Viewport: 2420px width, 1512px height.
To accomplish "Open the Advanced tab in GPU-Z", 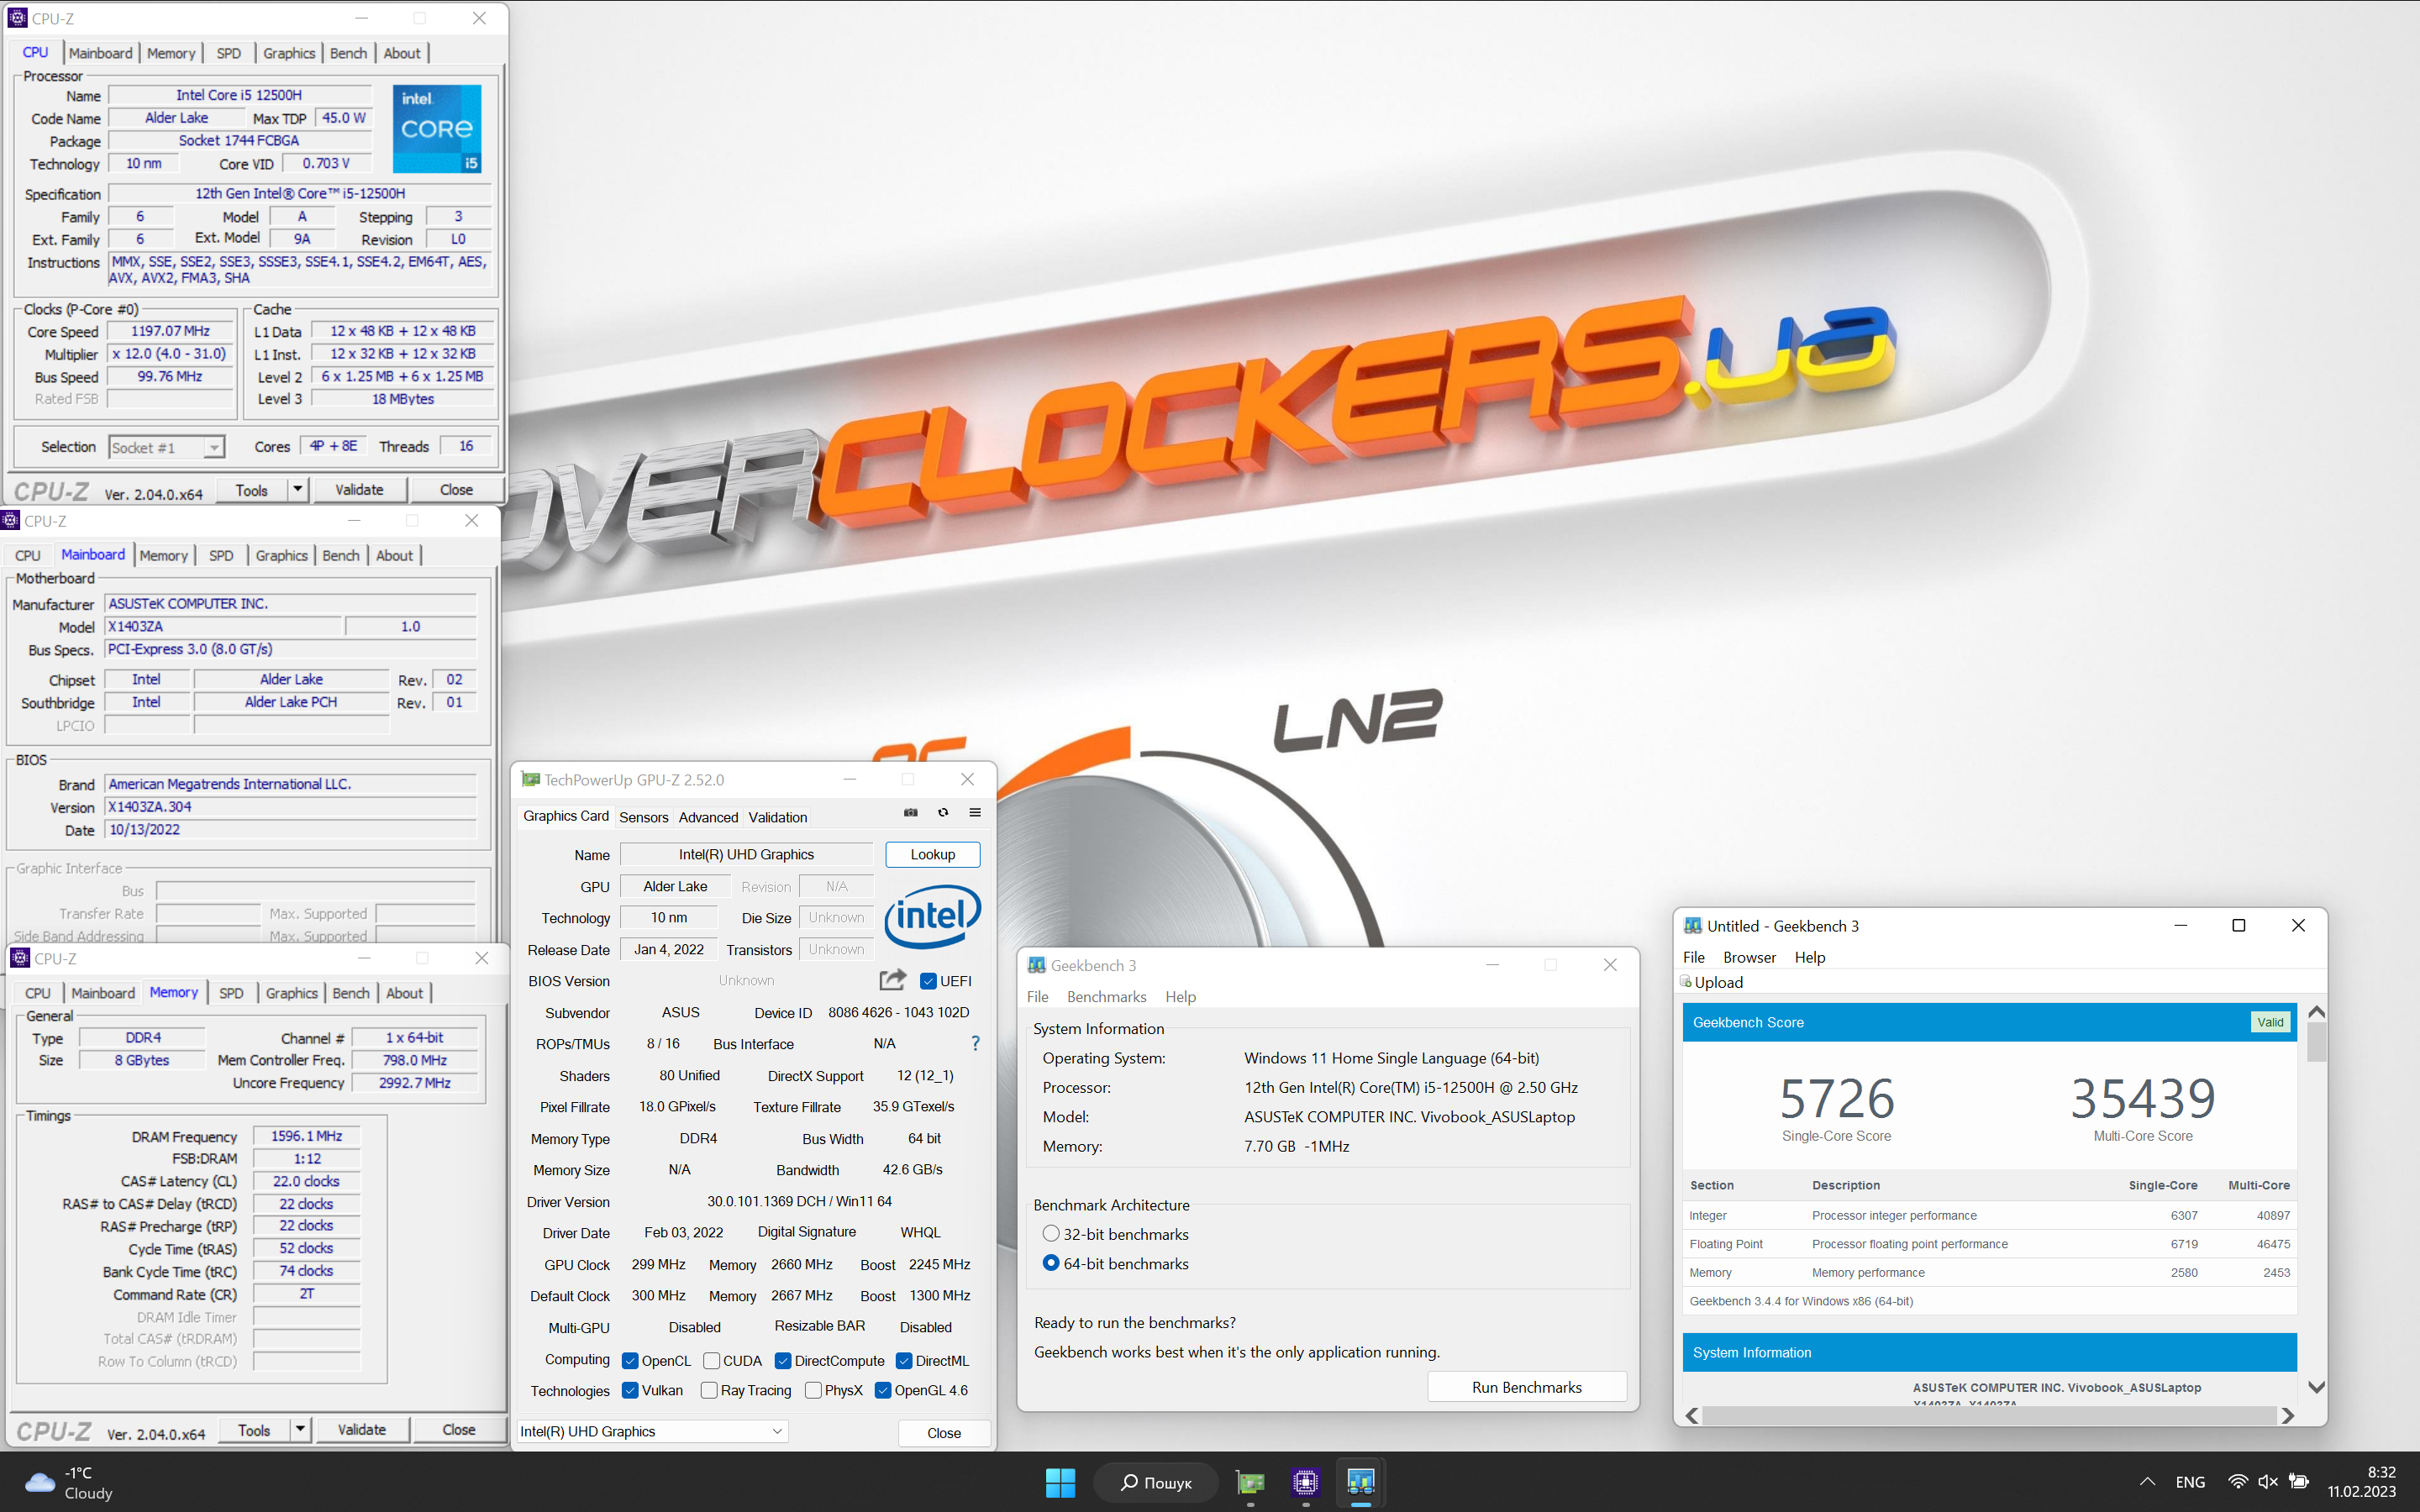I will point(708,817).
